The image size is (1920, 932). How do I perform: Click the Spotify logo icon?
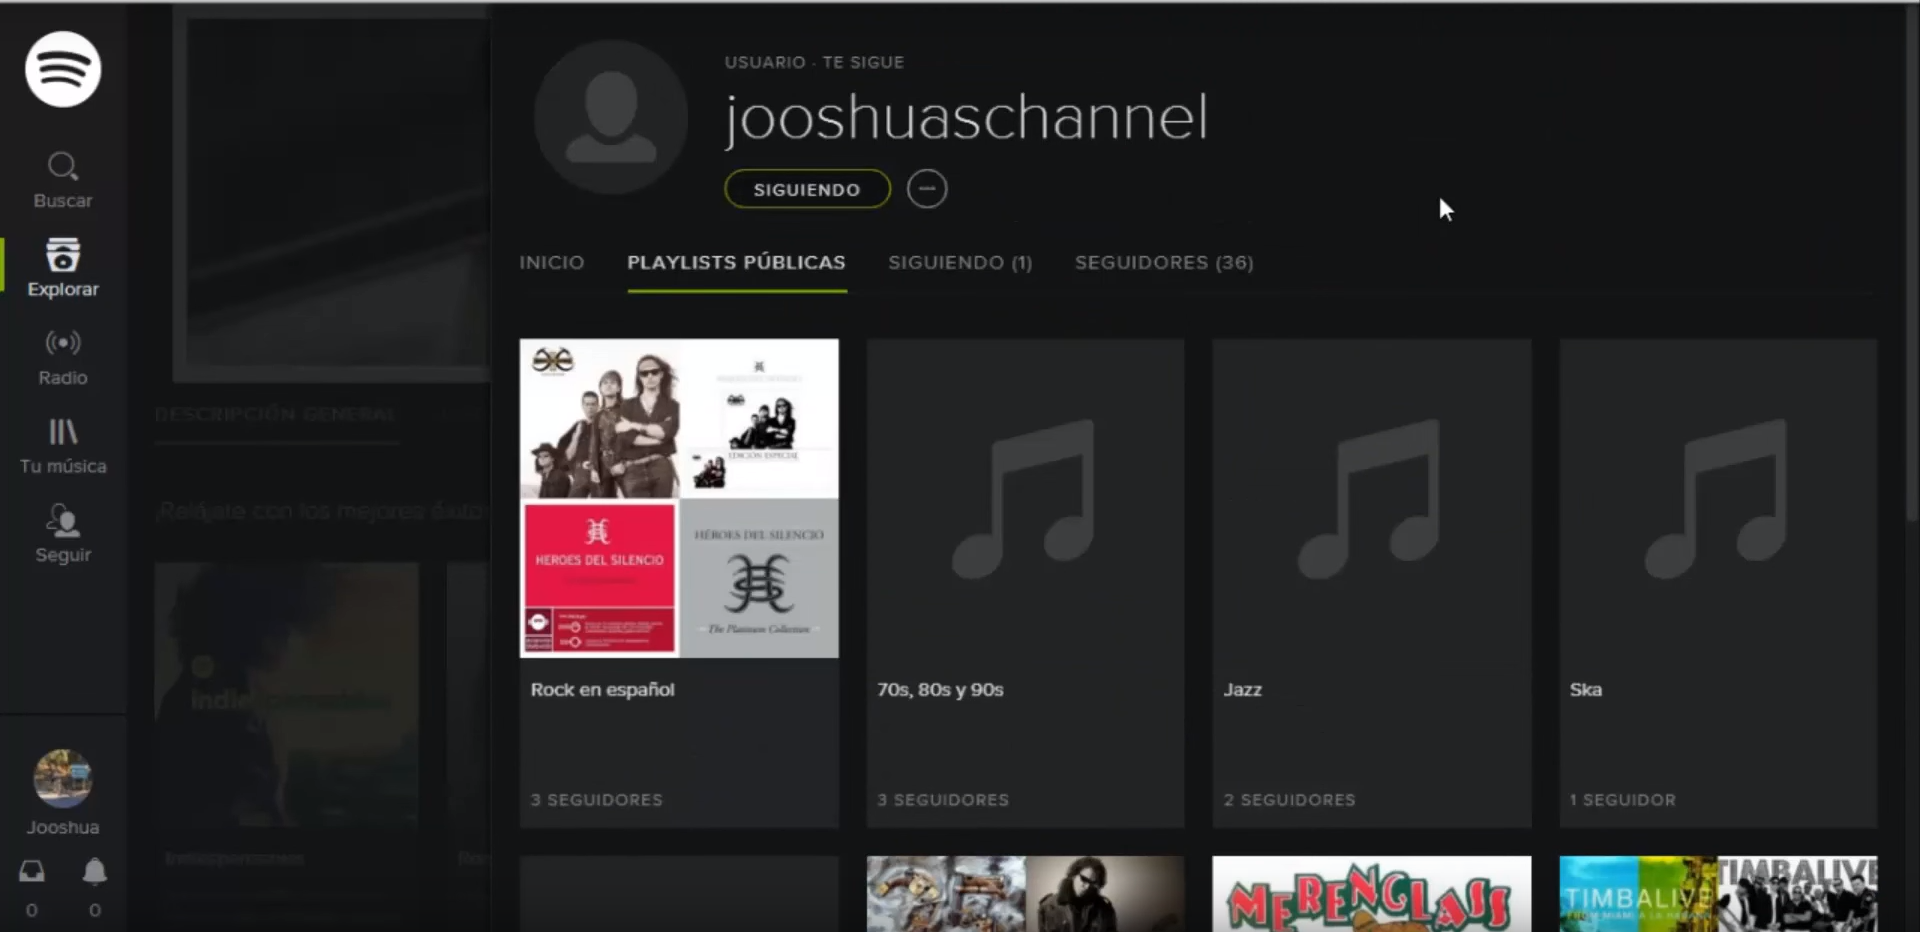[63, 69]
